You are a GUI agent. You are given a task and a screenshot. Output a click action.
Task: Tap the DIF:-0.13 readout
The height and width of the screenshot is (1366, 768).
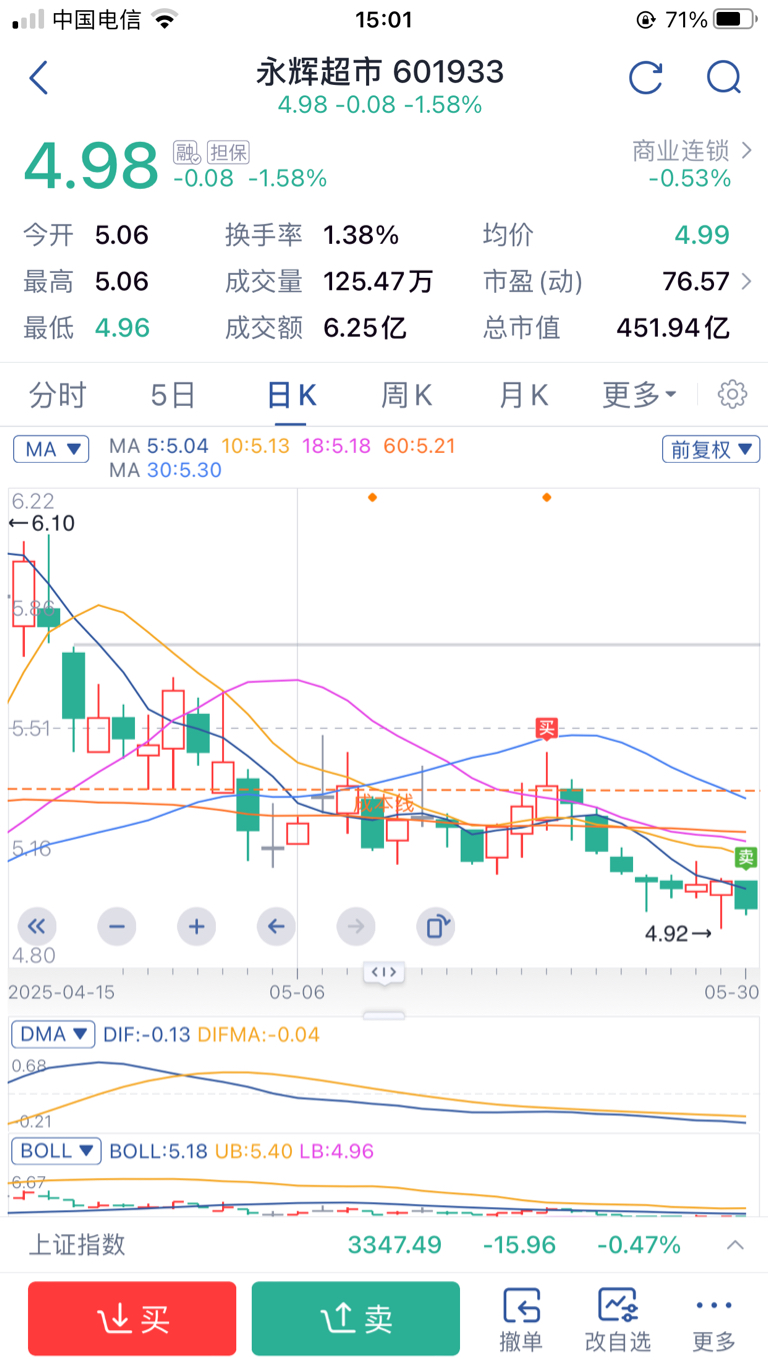[x=147, y=1034]
